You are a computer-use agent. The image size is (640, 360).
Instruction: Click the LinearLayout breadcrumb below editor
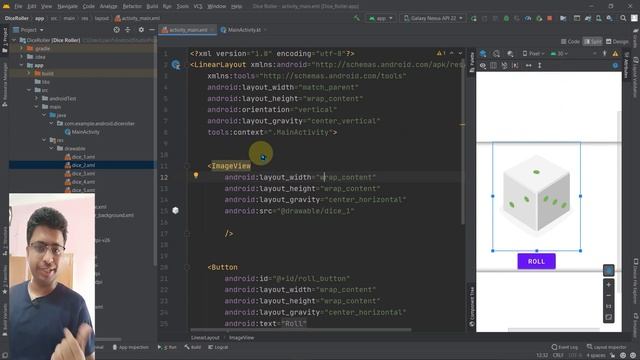(x=205, y=338)
